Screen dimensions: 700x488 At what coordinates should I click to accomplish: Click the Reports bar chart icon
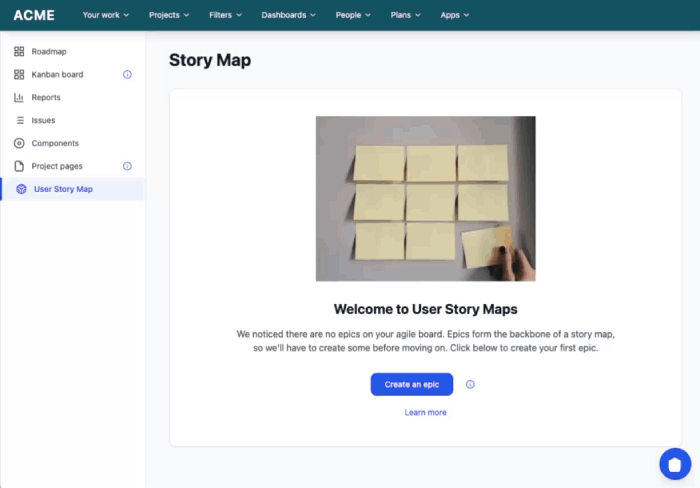[19, 97]
